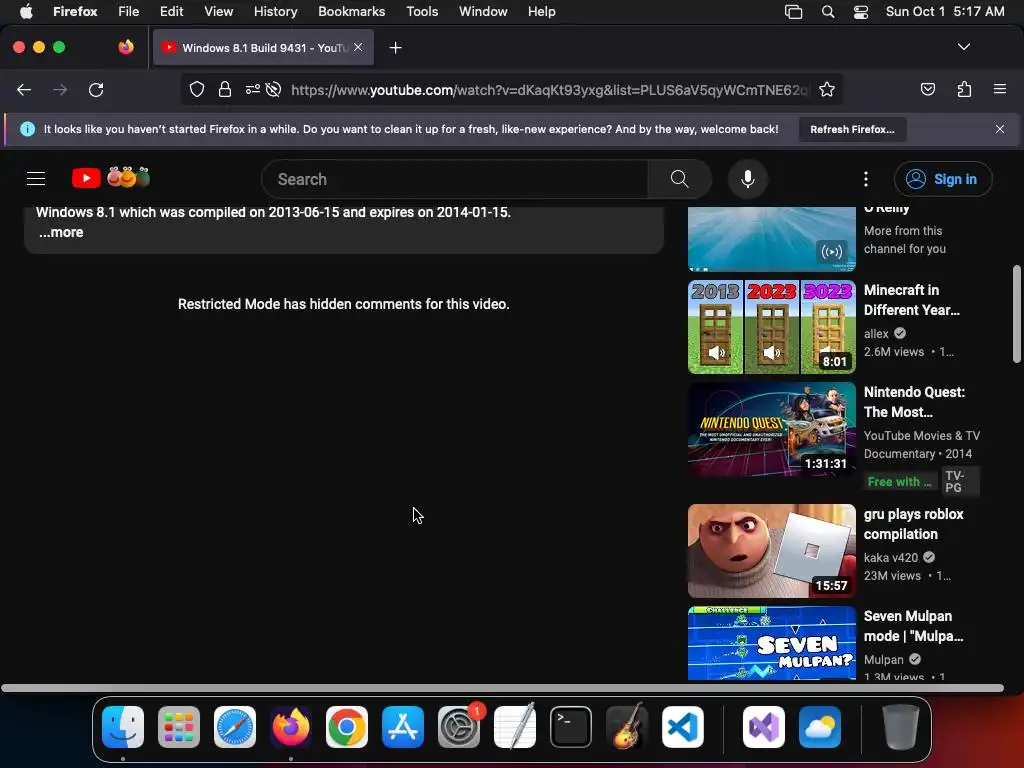Reload the page with refresh icon
This screenshot has height=768, width=1024.
coord(96,89)
